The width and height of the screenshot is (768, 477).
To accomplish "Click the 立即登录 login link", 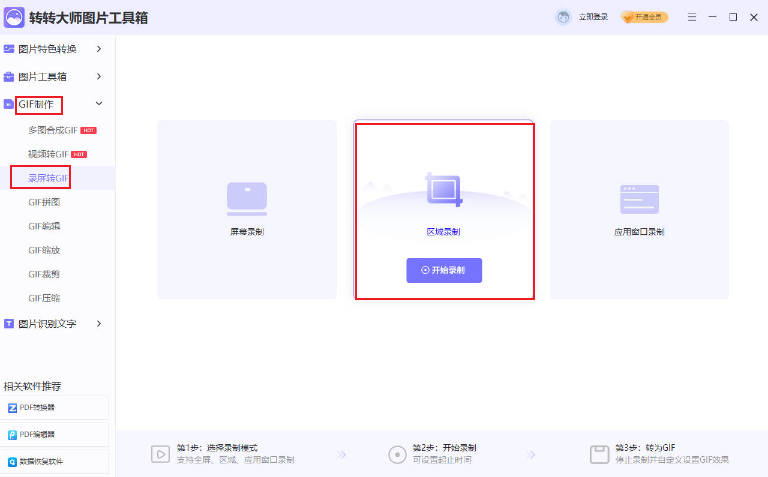I will 592,17.
